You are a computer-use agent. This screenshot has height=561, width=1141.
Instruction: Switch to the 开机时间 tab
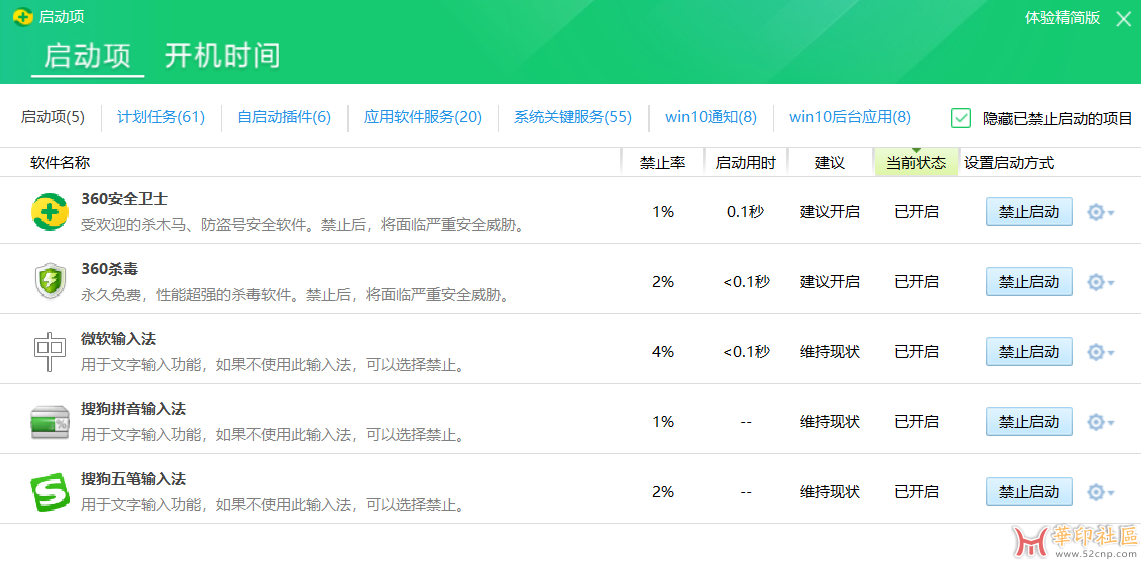pyautogui.click(x=222, y=56)
